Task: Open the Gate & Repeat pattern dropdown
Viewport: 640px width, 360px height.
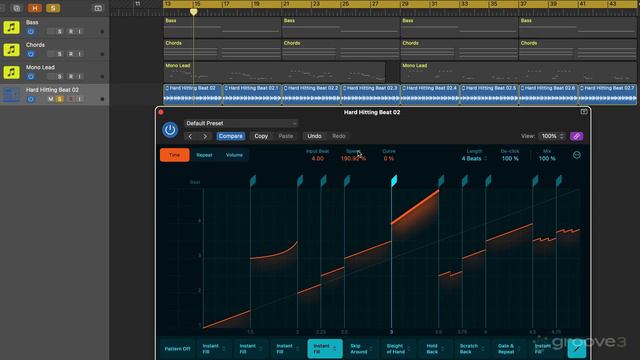Action: point(509,349)
